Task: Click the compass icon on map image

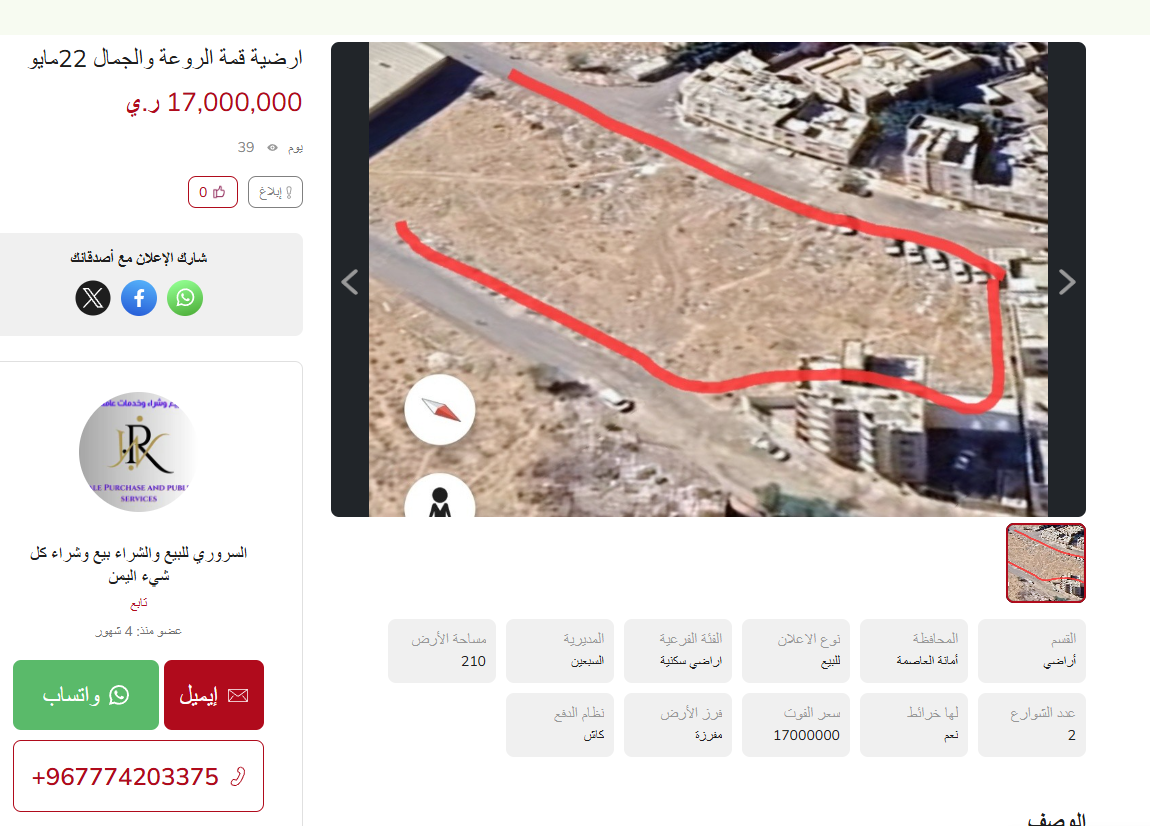Action: (x=440, y=409)
